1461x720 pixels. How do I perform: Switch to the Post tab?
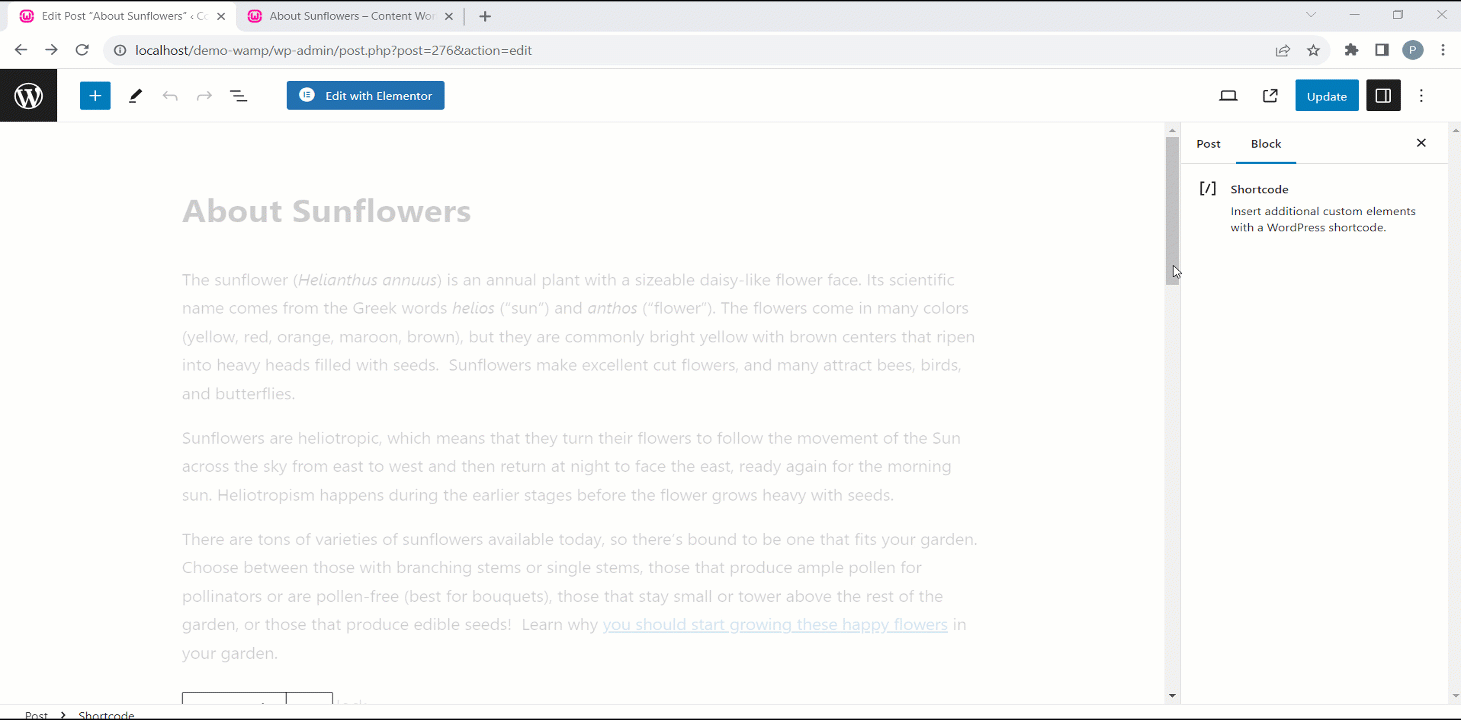[1208, 144]
